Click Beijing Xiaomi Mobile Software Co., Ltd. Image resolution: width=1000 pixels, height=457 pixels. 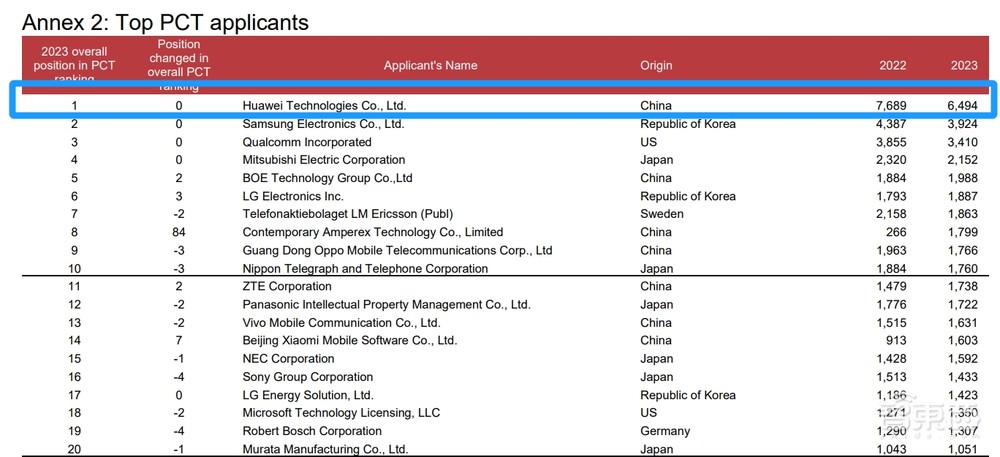(349, 341)
